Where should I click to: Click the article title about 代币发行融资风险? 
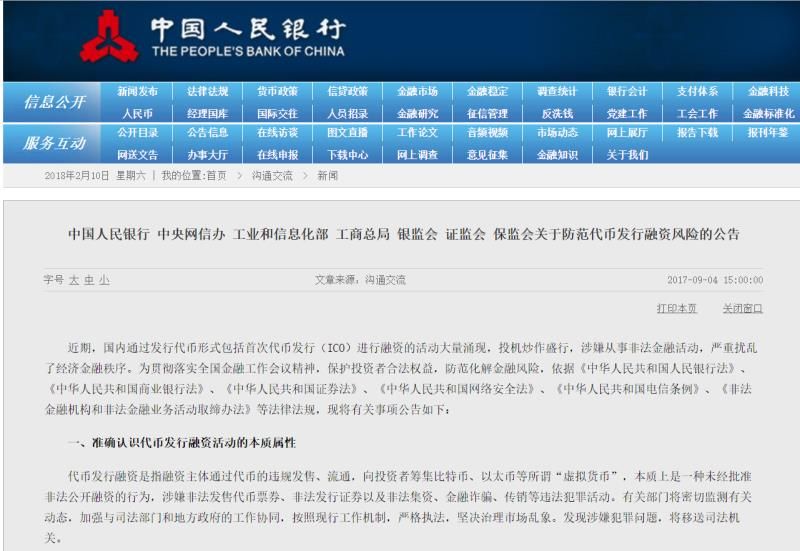click(404, 234)
